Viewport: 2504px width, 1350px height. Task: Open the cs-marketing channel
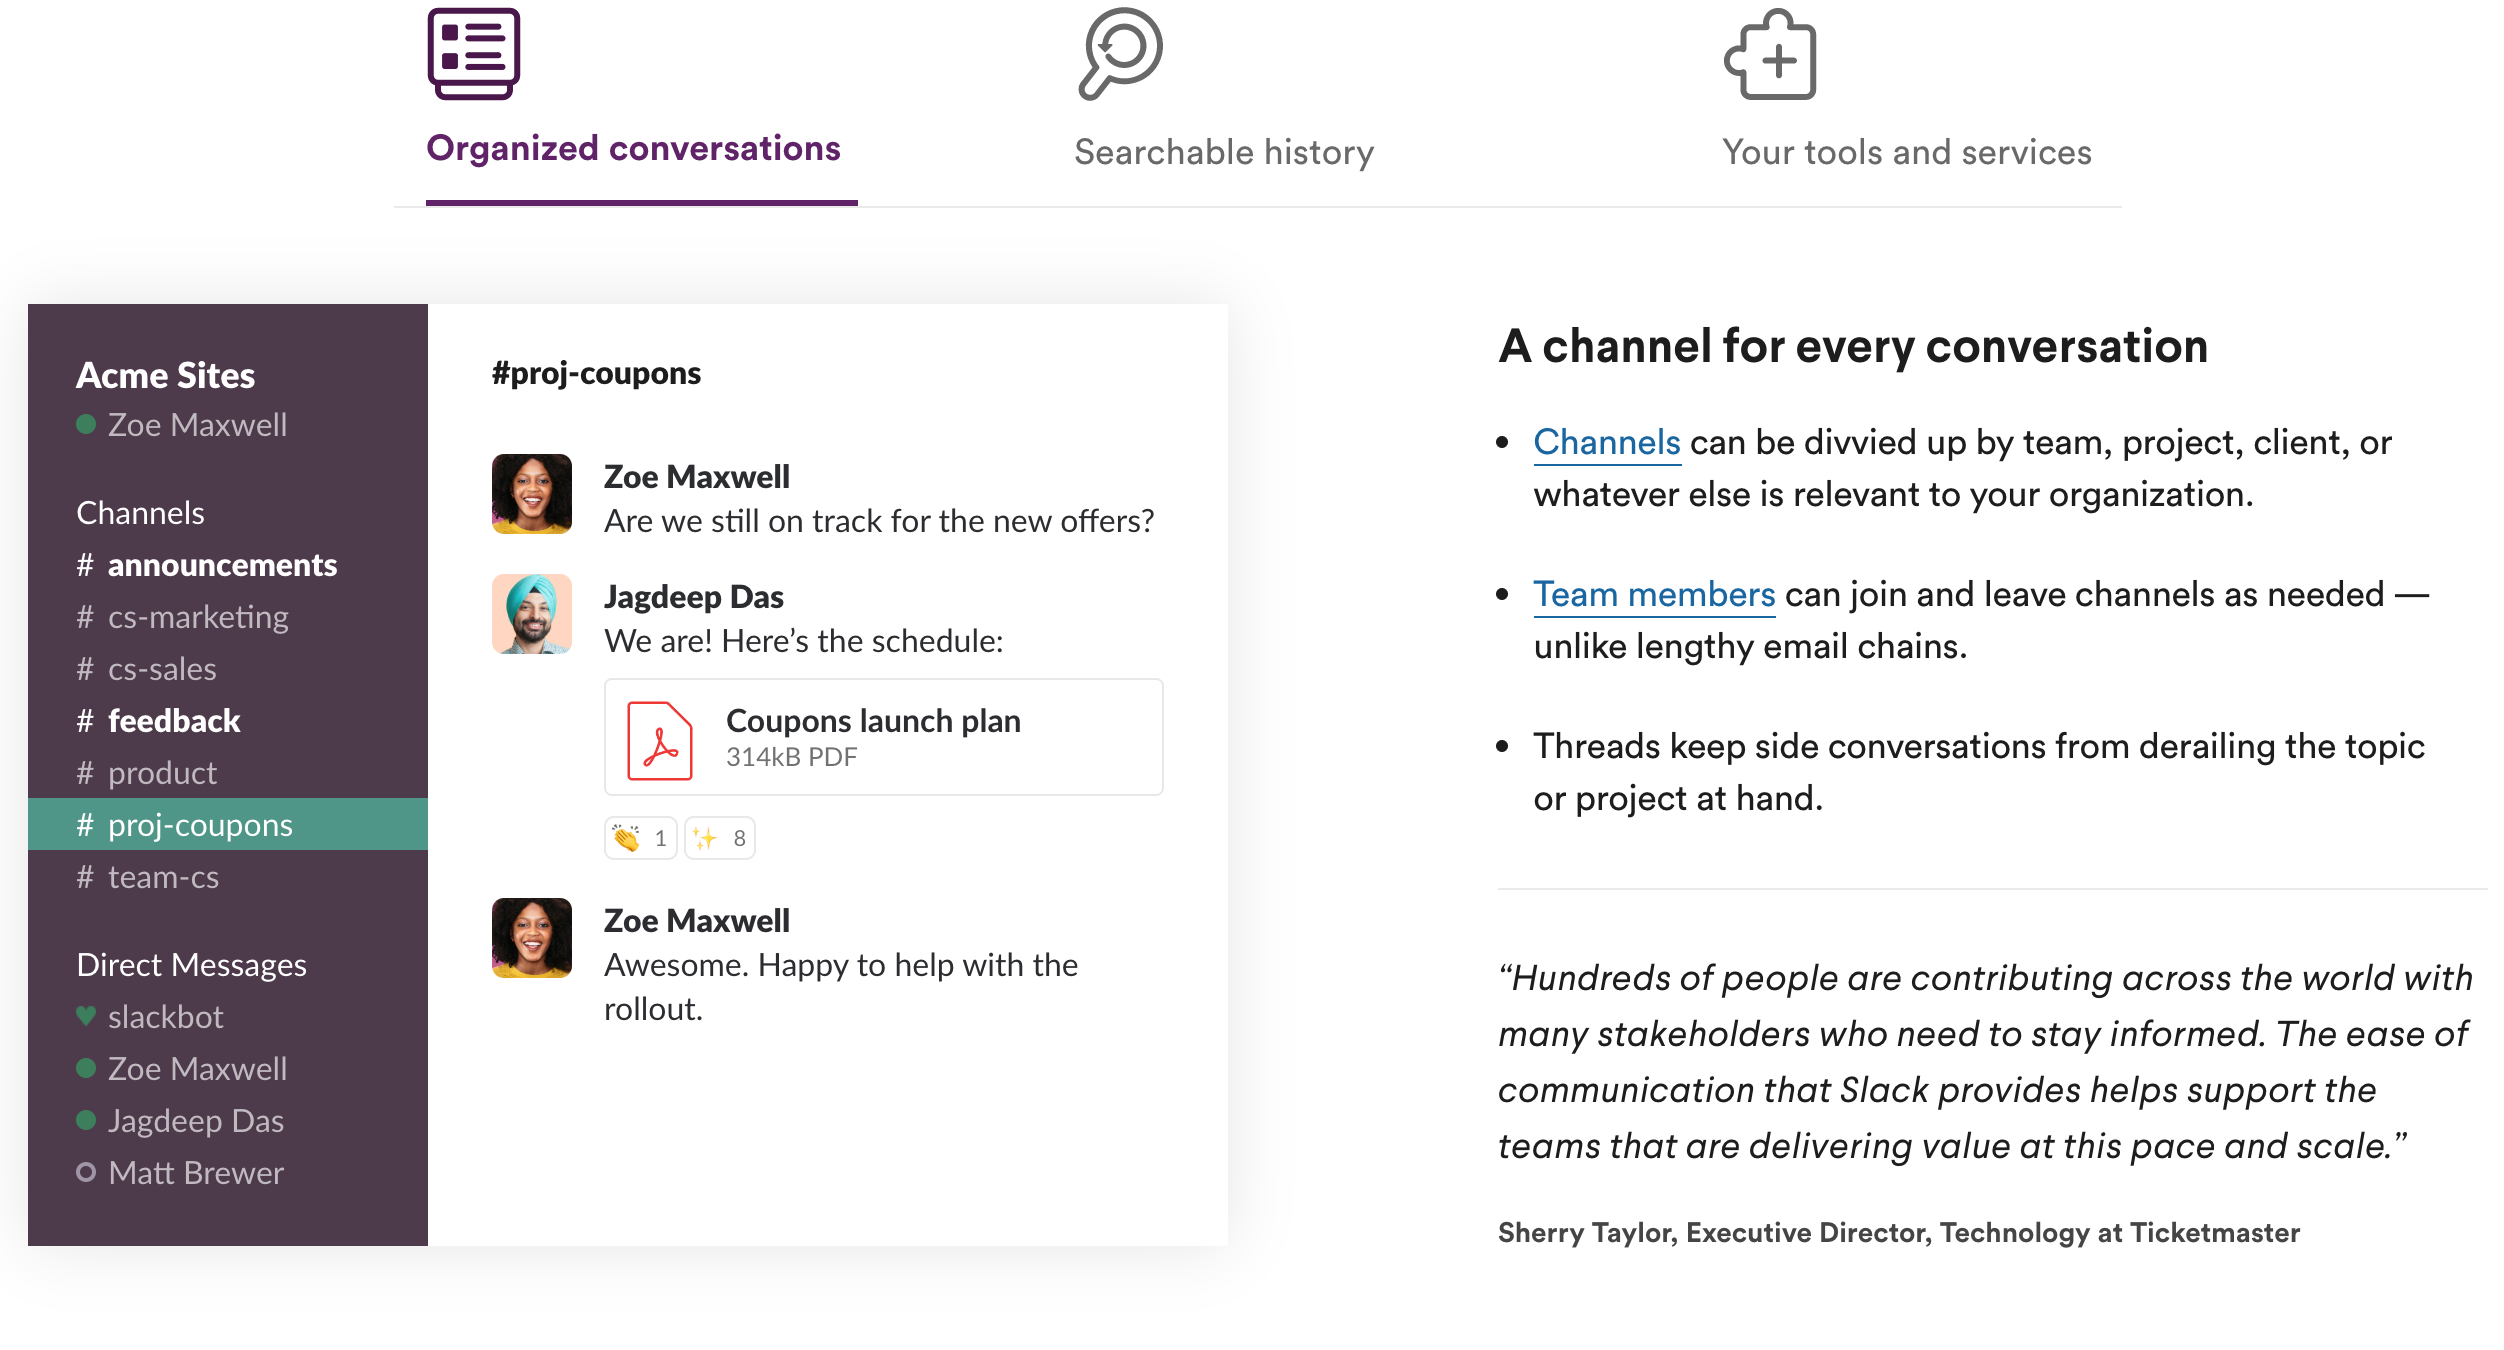198,617
